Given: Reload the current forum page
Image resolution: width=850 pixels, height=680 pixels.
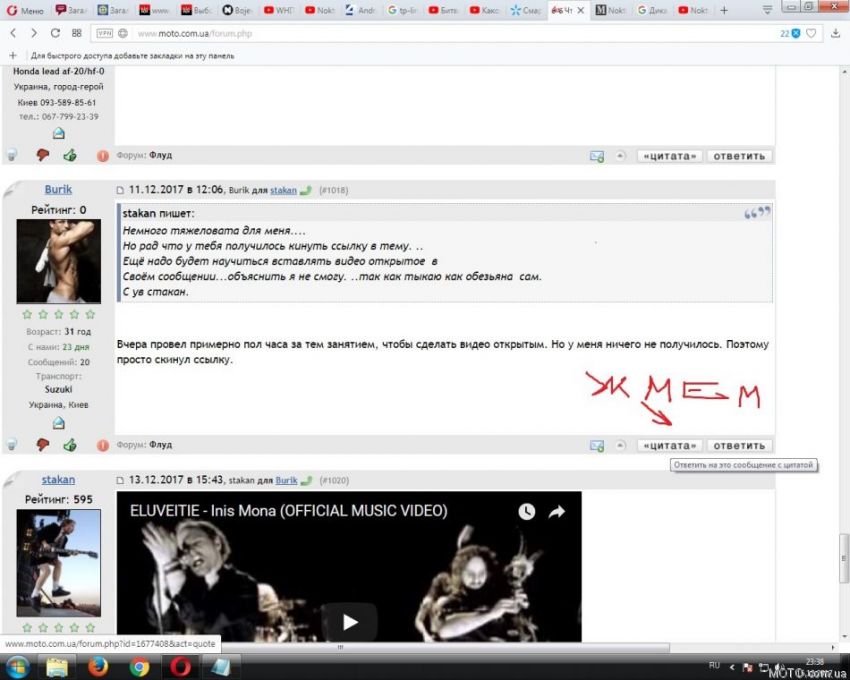Looking at the screenshot, I should [55, 33].
